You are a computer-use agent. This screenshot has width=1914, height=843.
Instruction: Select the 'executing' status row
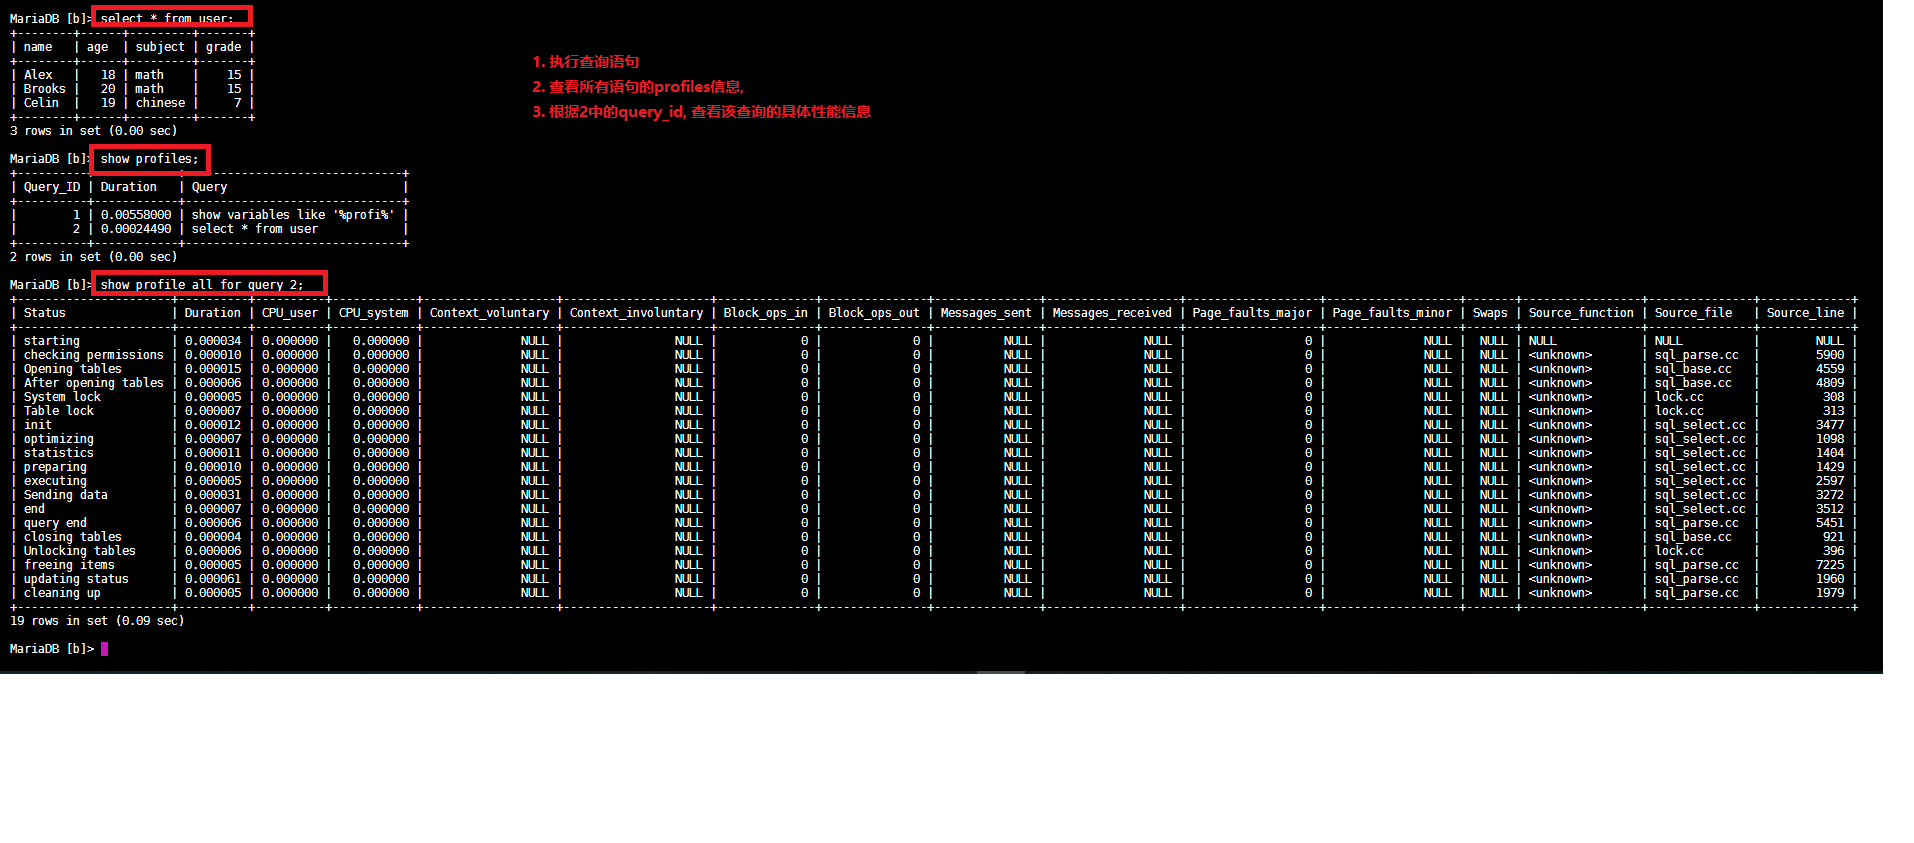click(932, 481)
